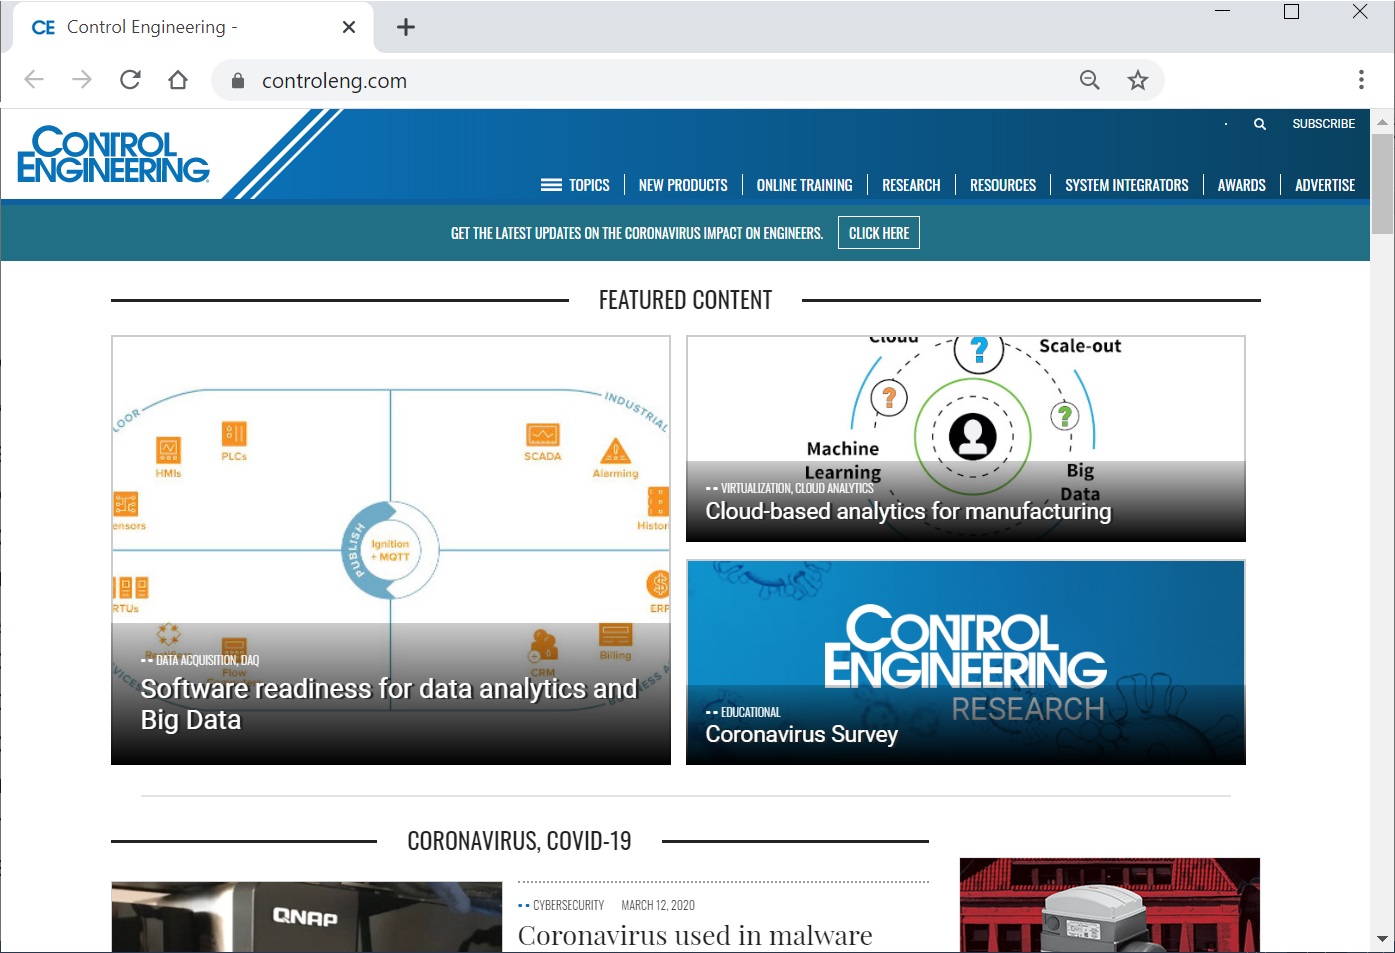Maximize the browser window
Image resolution: width=1395 pixels, height=953 pixels.
(x=1291, y=12)
